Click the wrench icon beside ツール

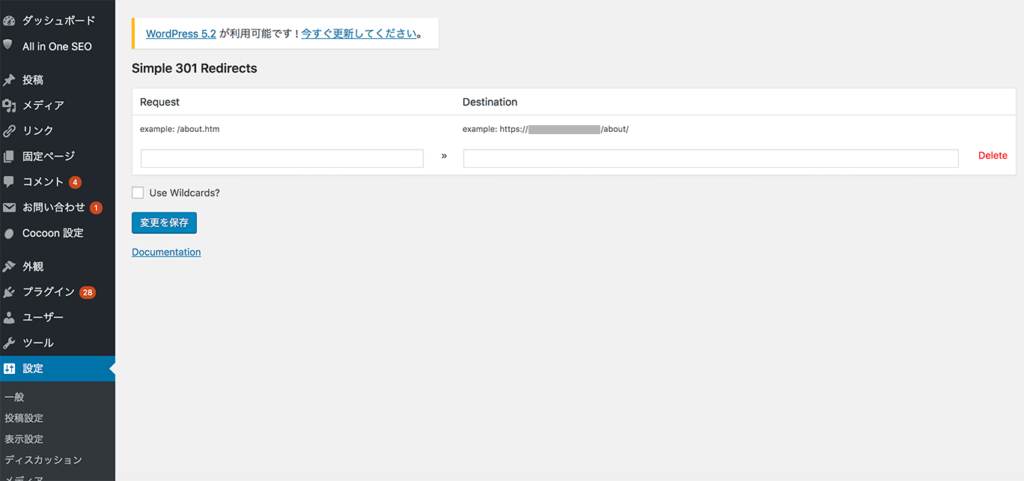pos(8,343)
